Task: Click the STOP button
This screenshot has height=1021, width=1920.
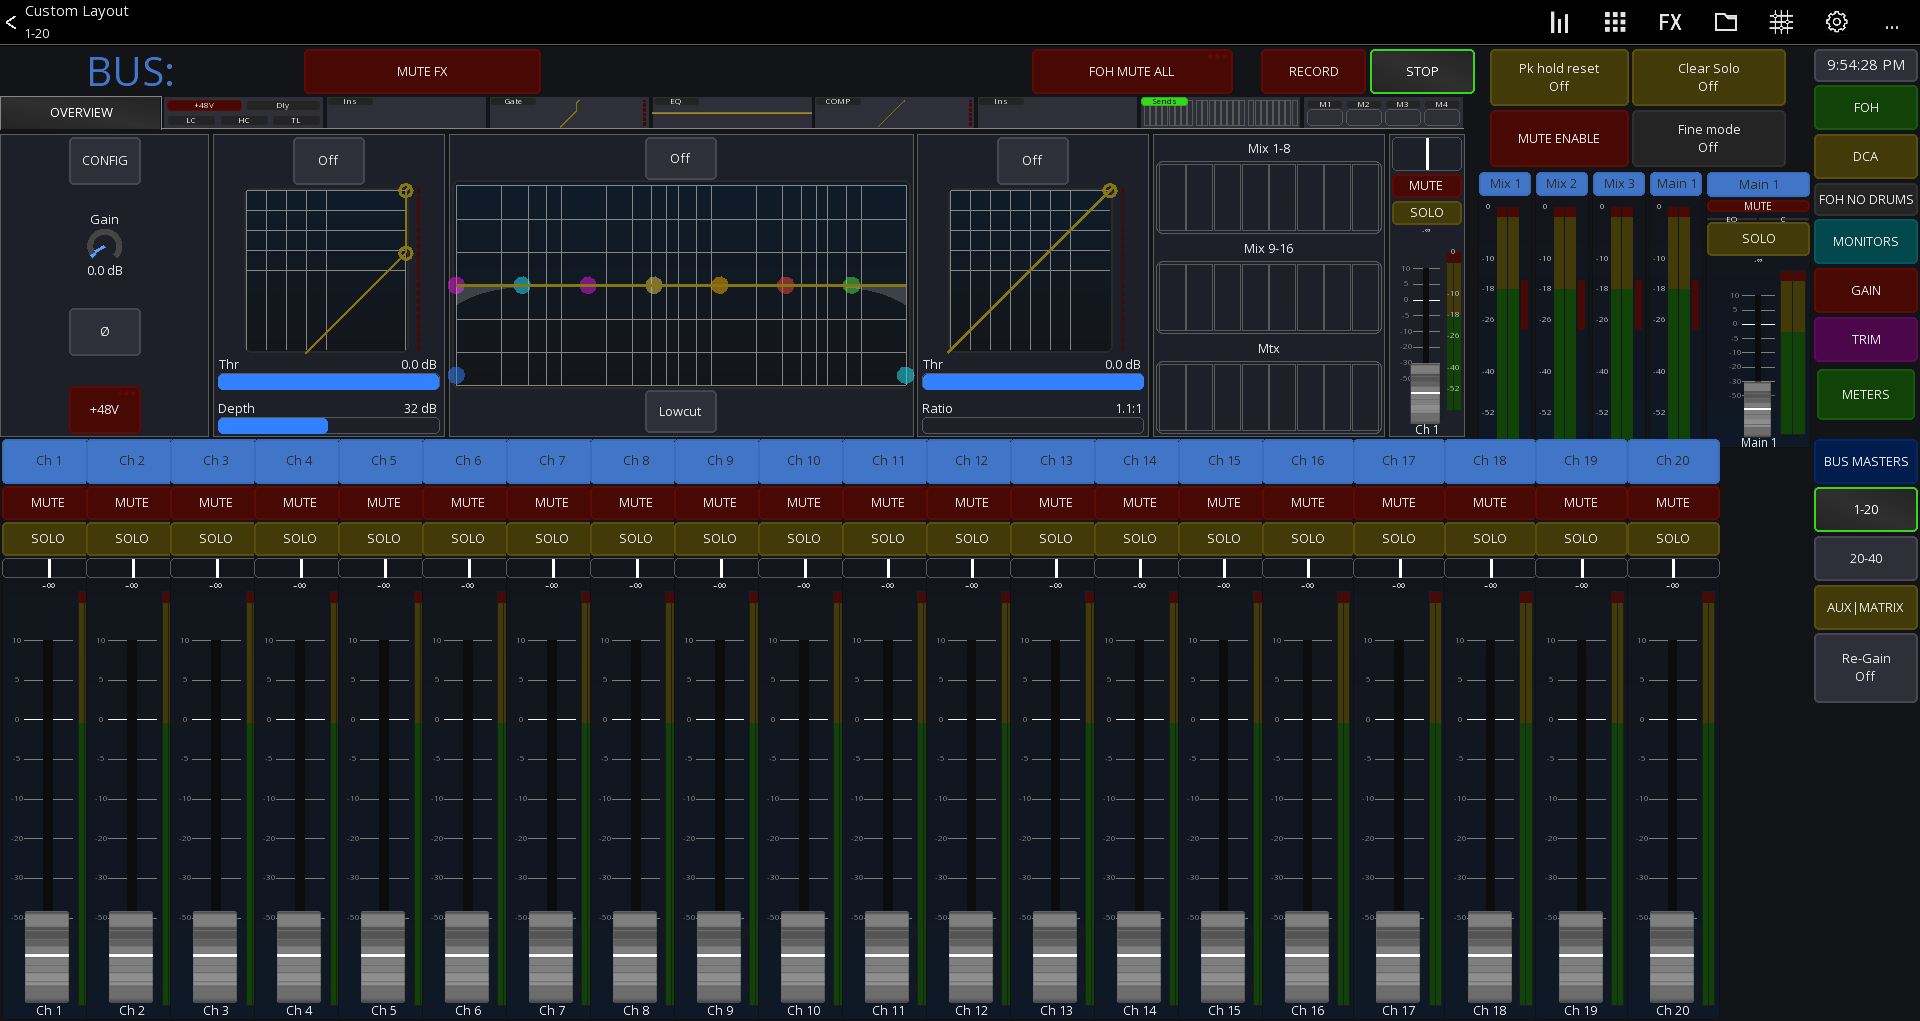Action: tap(1422, 71)
